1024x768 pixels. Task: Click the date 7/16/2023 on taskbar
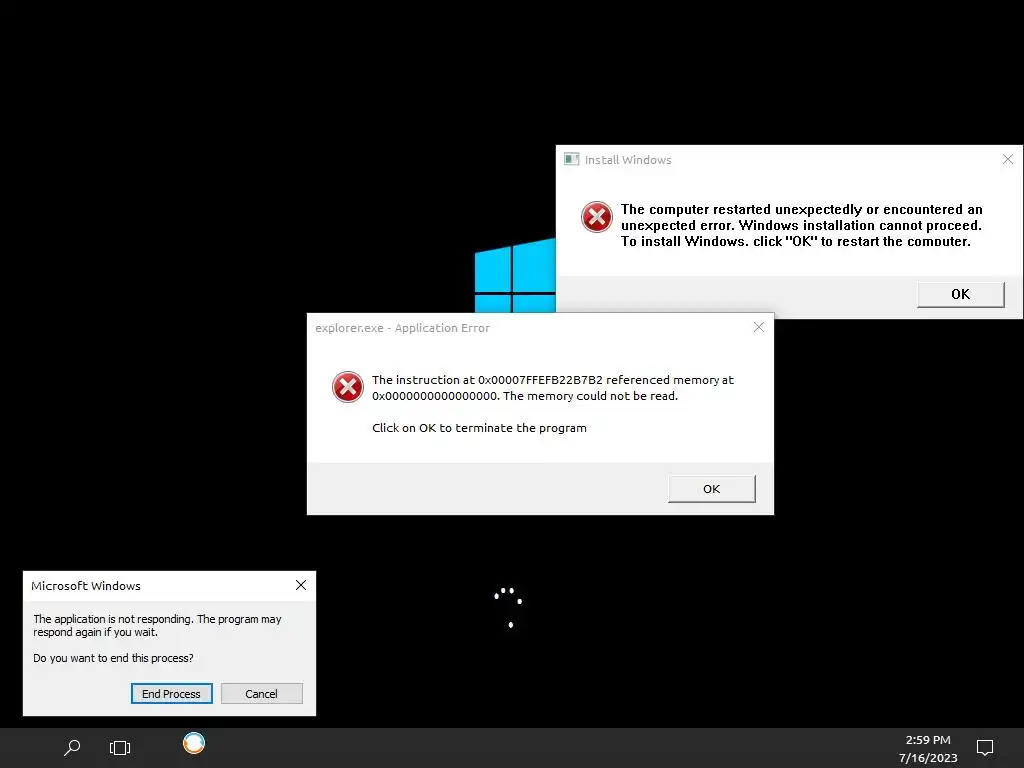tap(928, 758)
